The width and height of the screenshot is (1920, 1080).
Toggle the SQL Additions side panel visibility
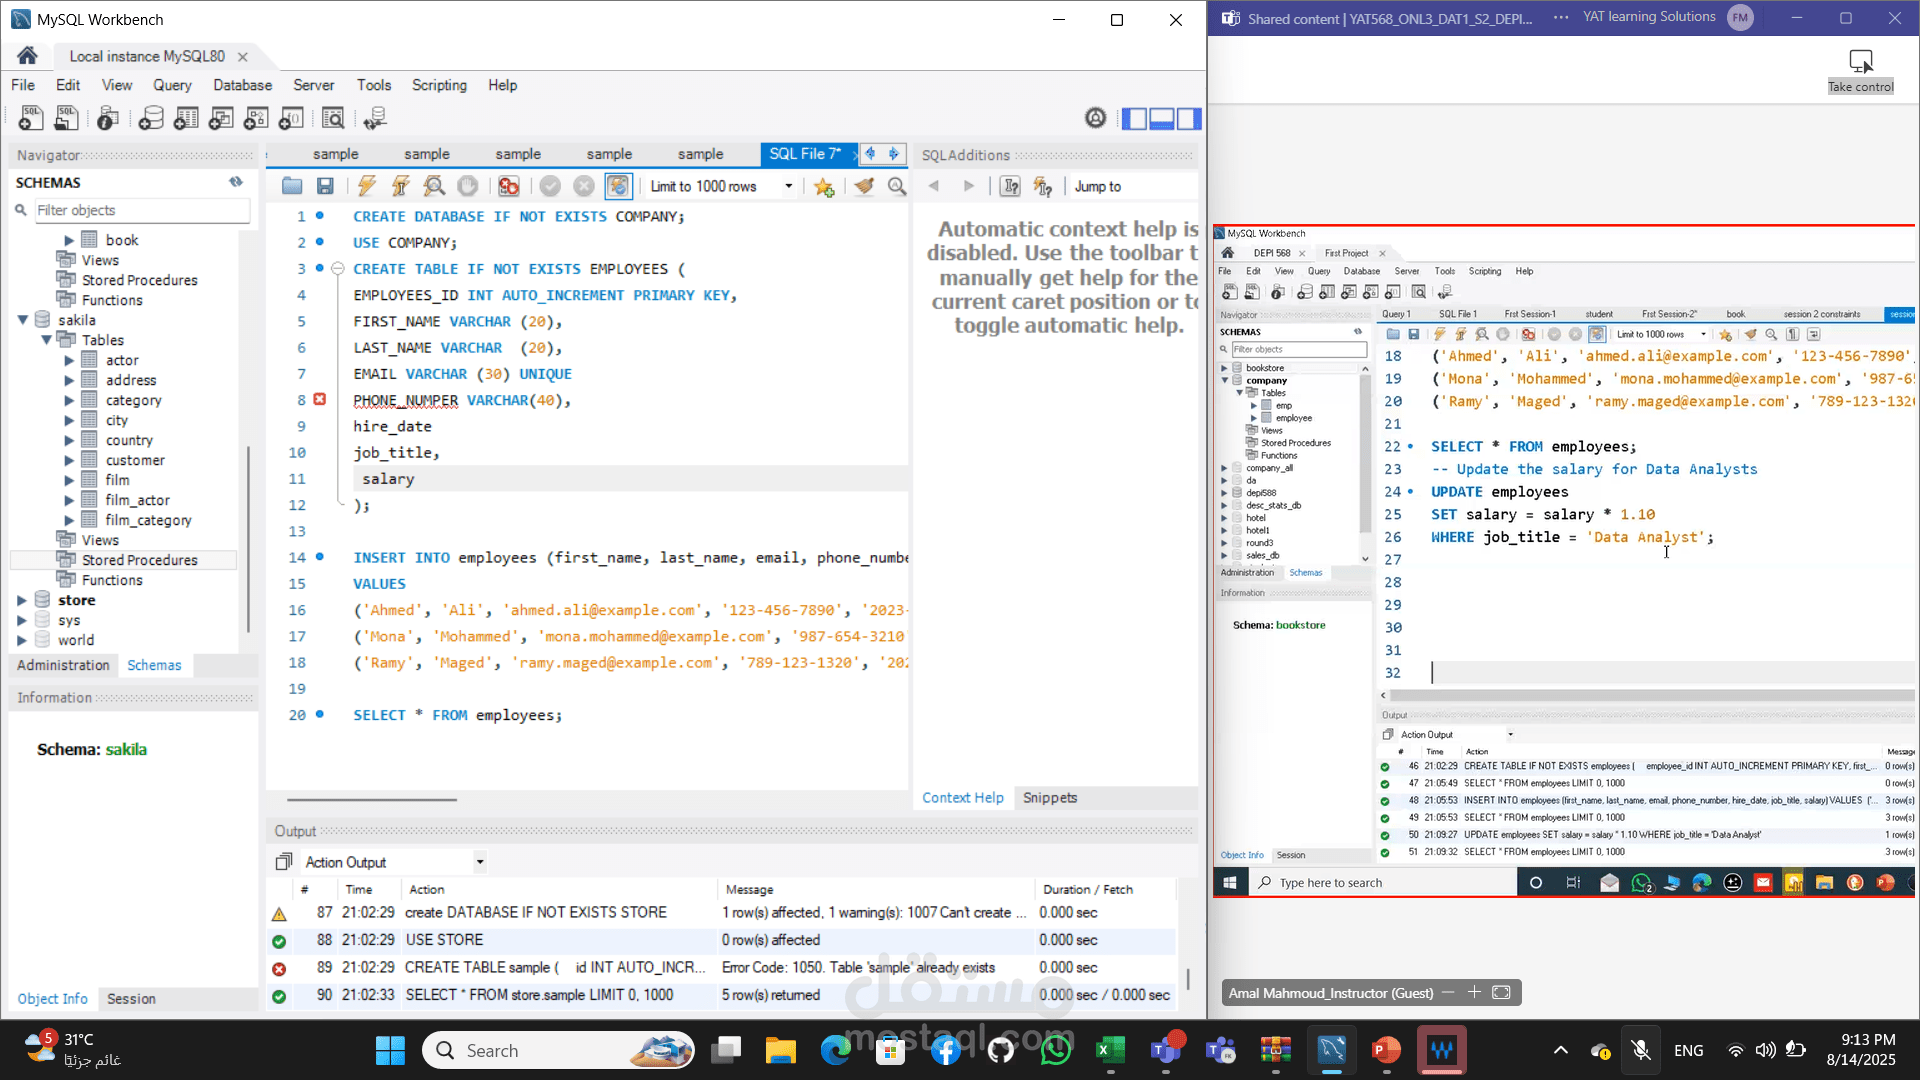coord(1189,119)
